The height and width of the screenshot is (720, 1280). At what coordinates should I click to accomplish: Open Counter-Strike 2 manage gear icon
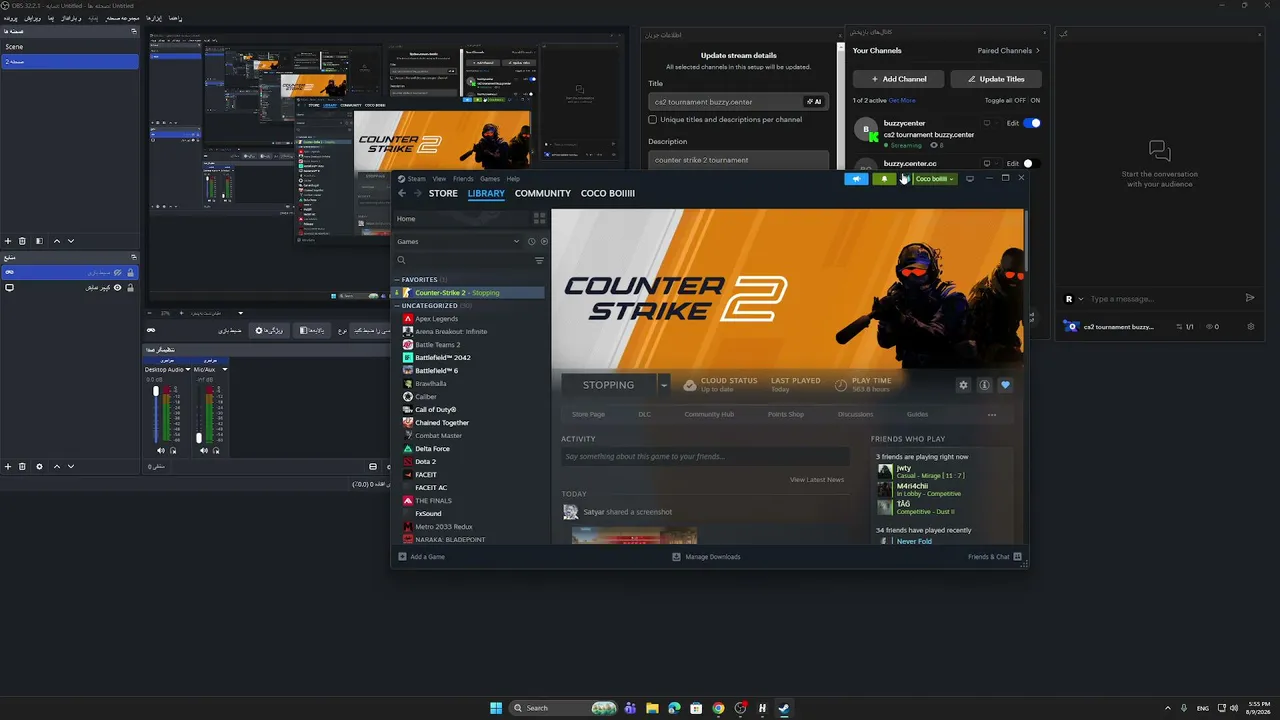point(963,385)
